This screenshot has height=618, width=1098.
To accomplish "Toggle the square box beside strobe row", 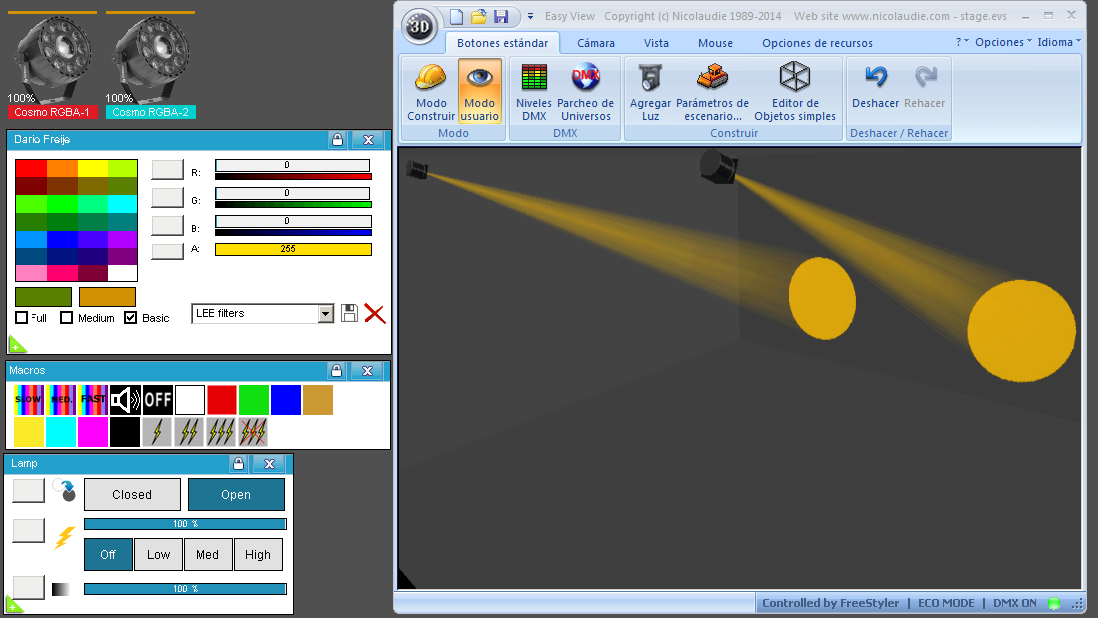I will (29, 531).
